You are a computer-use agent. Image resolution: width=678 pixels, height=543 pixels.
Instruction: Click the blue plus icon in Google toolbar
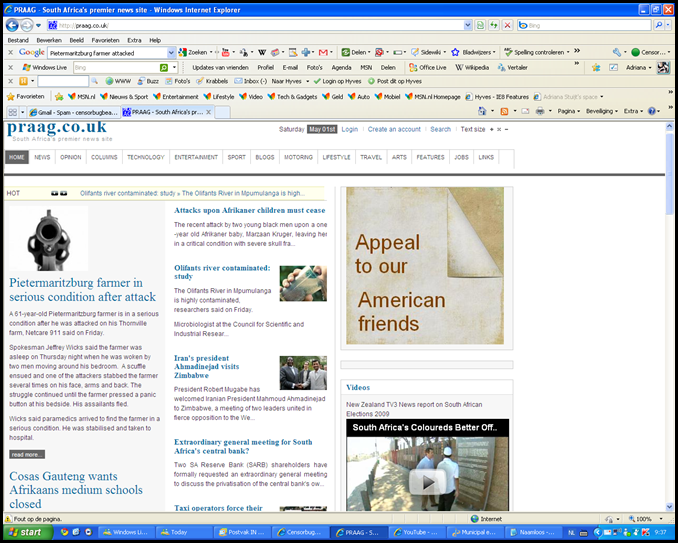click(306, 53)
